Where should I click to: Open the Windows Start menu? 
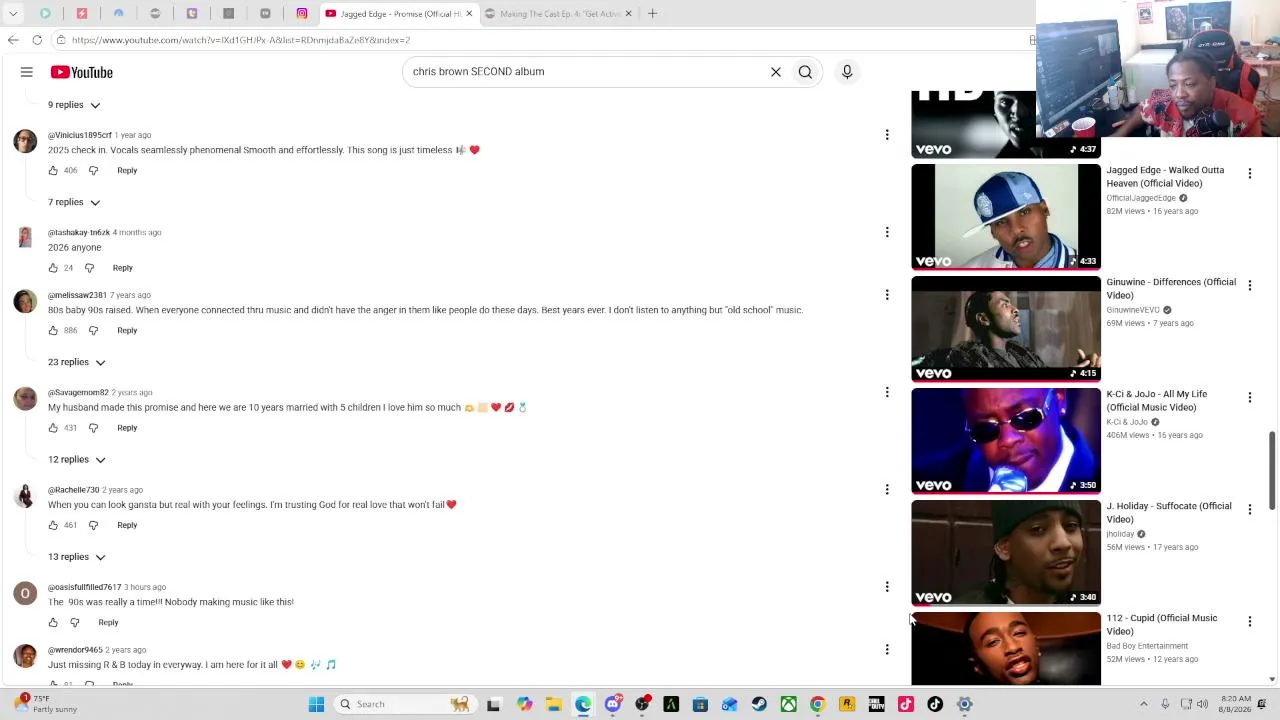[316, 704]
